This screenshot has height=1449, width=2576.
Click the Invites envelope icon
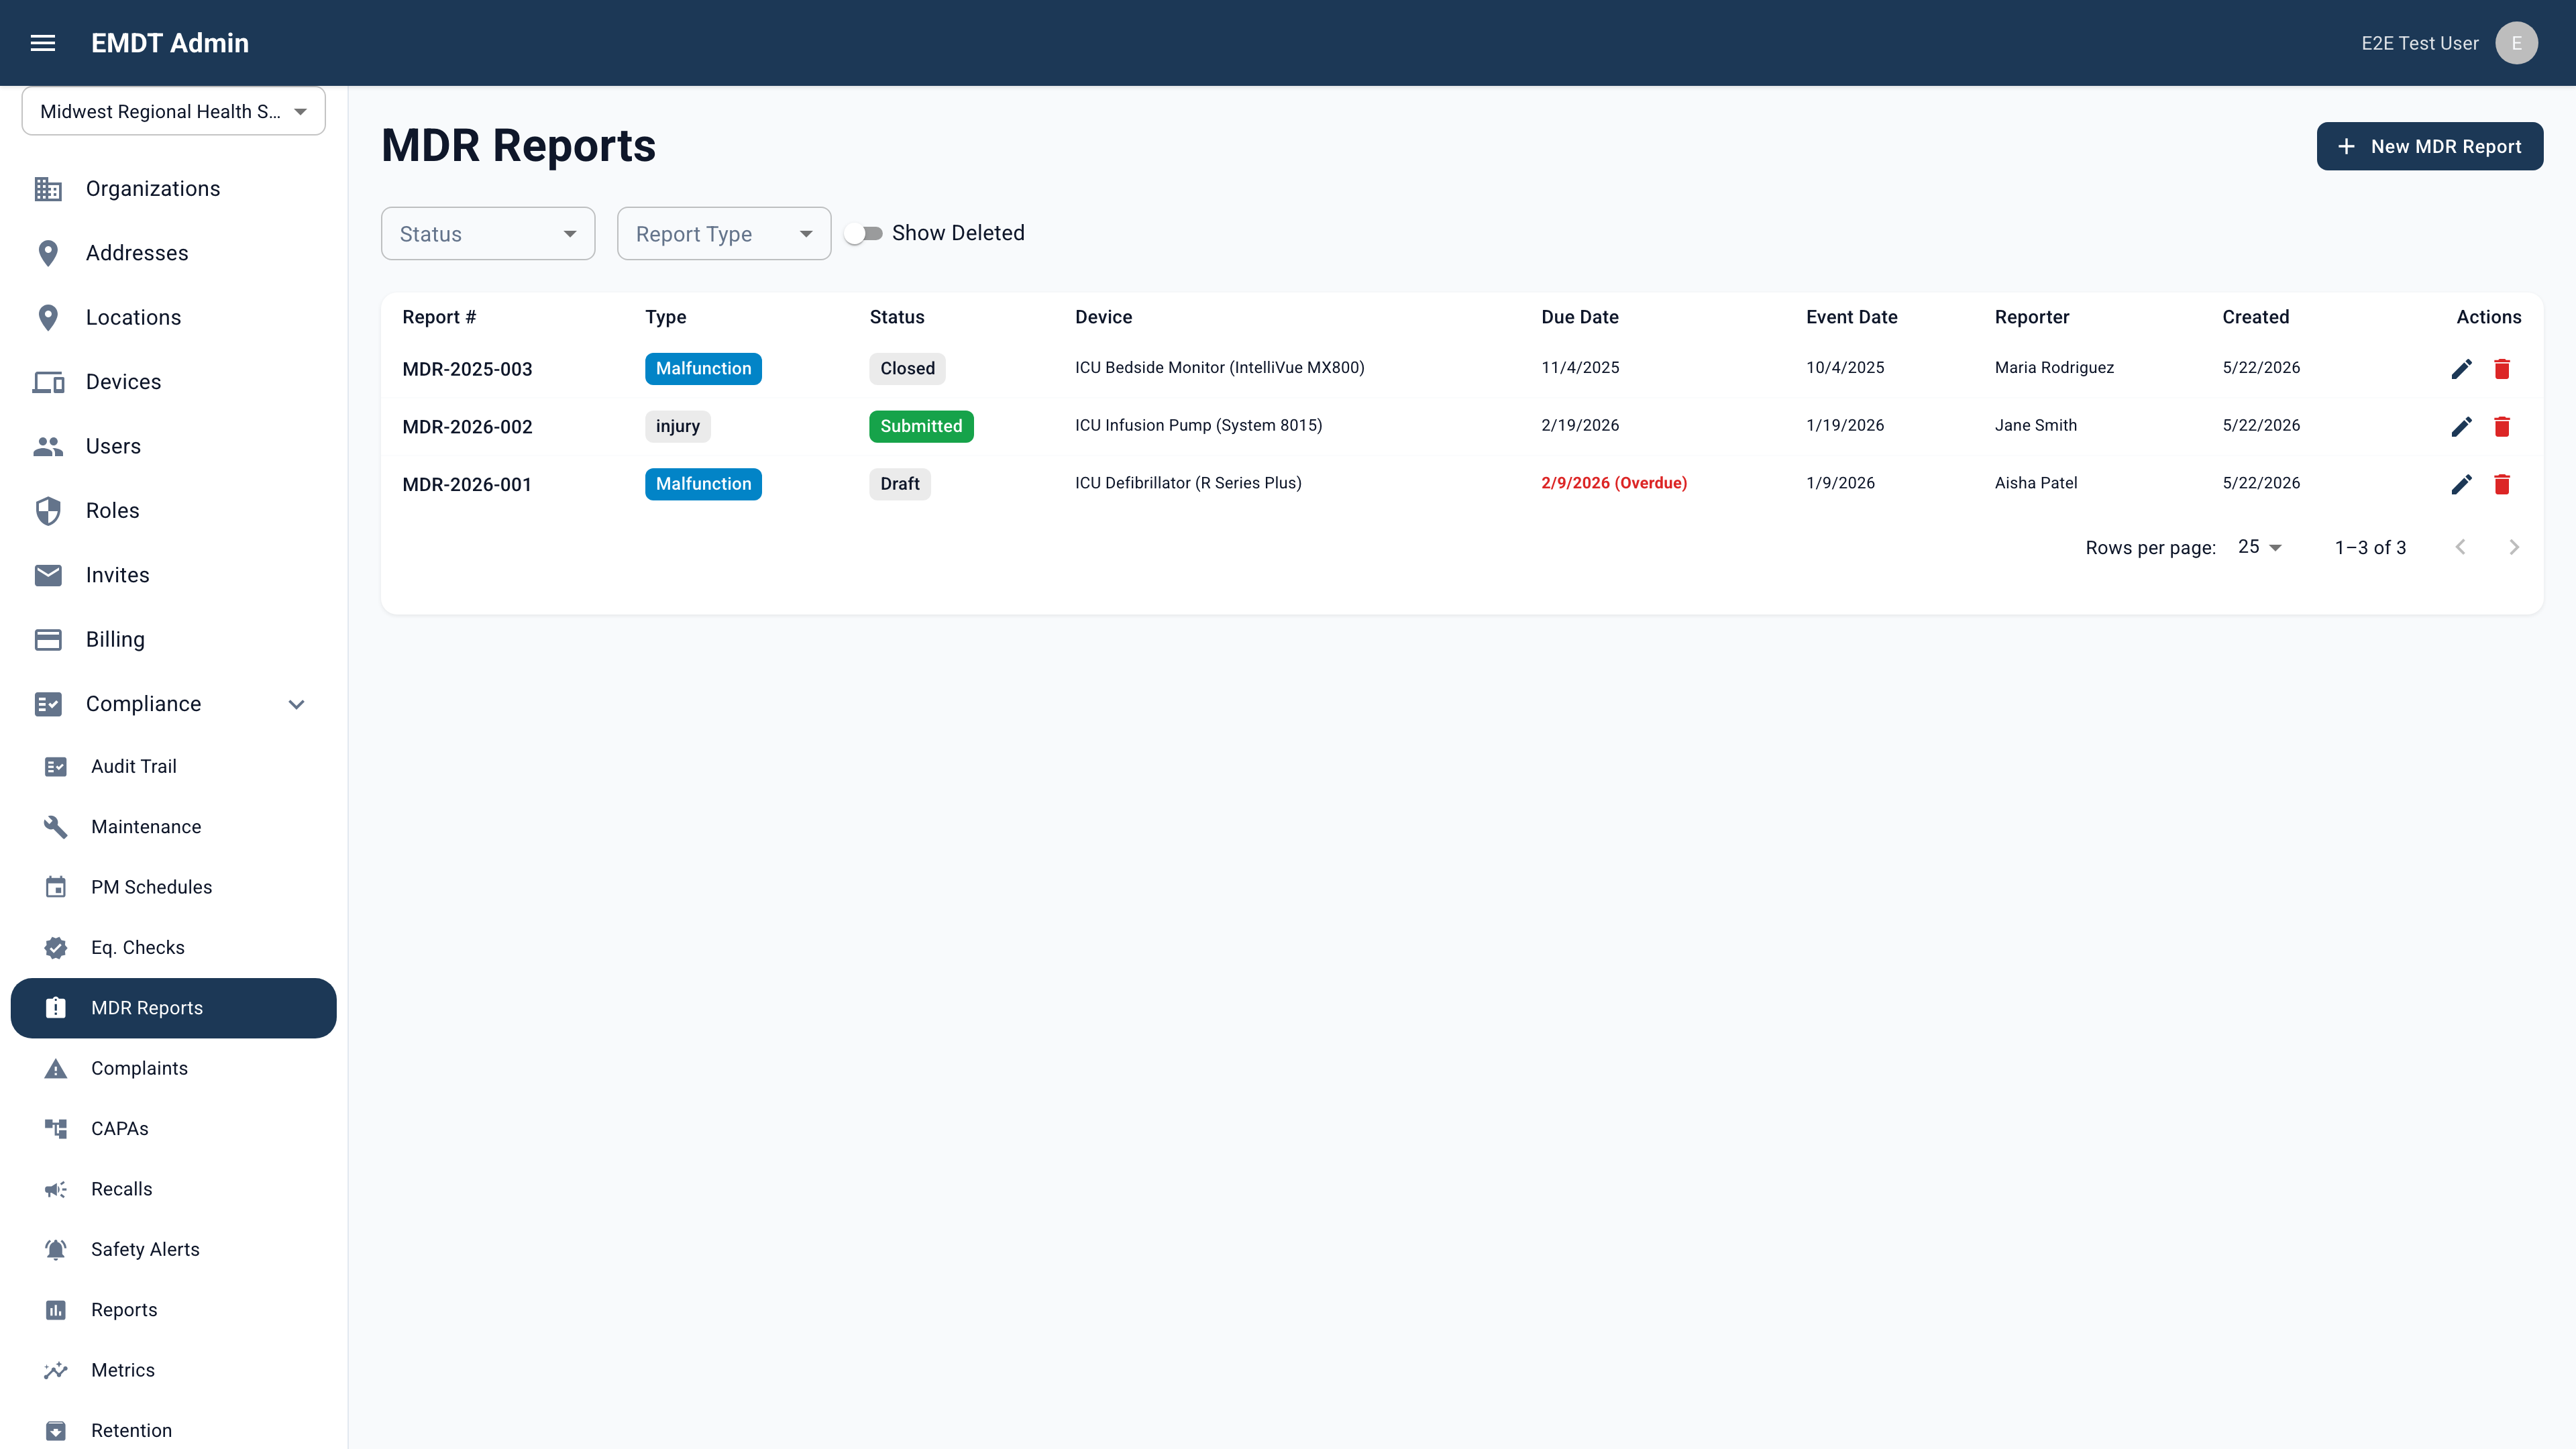[48, 575]
